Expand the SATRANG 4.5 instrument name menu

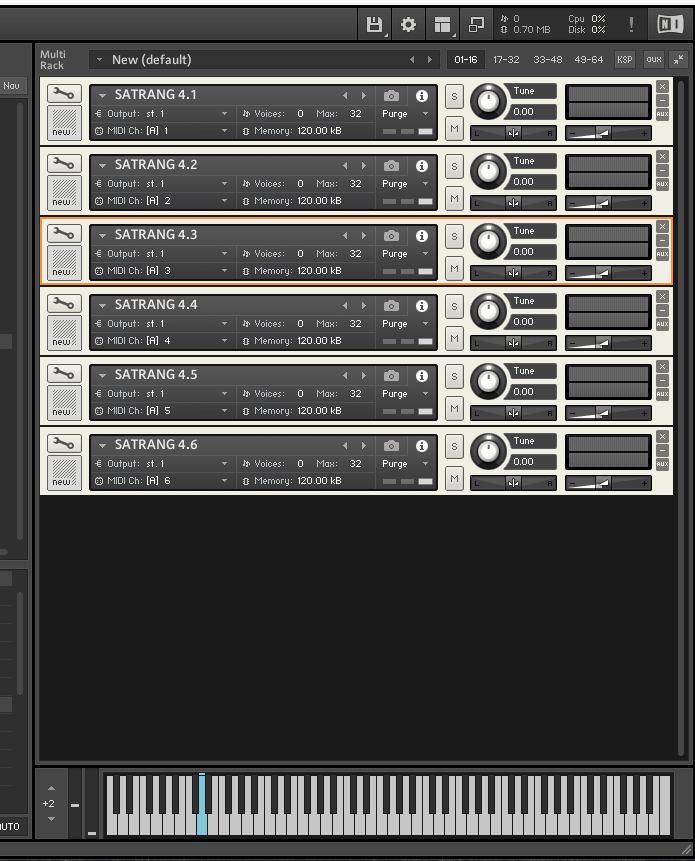[x=102, y=376]
